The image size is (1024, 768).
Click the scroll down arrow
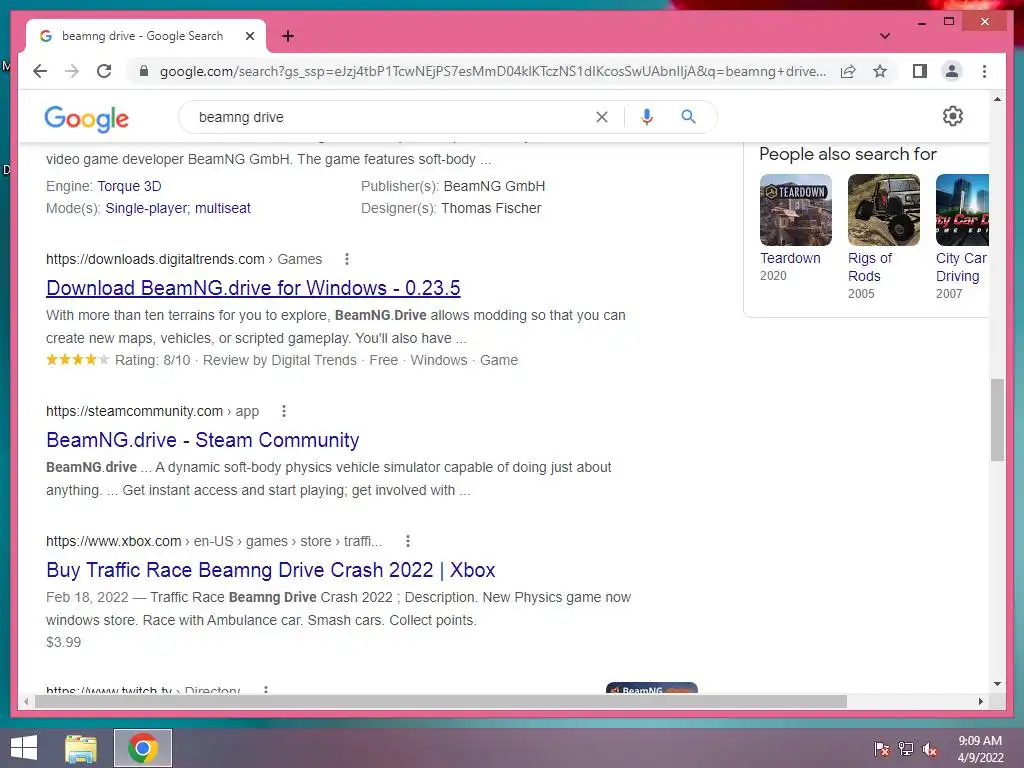click(997, 684)
